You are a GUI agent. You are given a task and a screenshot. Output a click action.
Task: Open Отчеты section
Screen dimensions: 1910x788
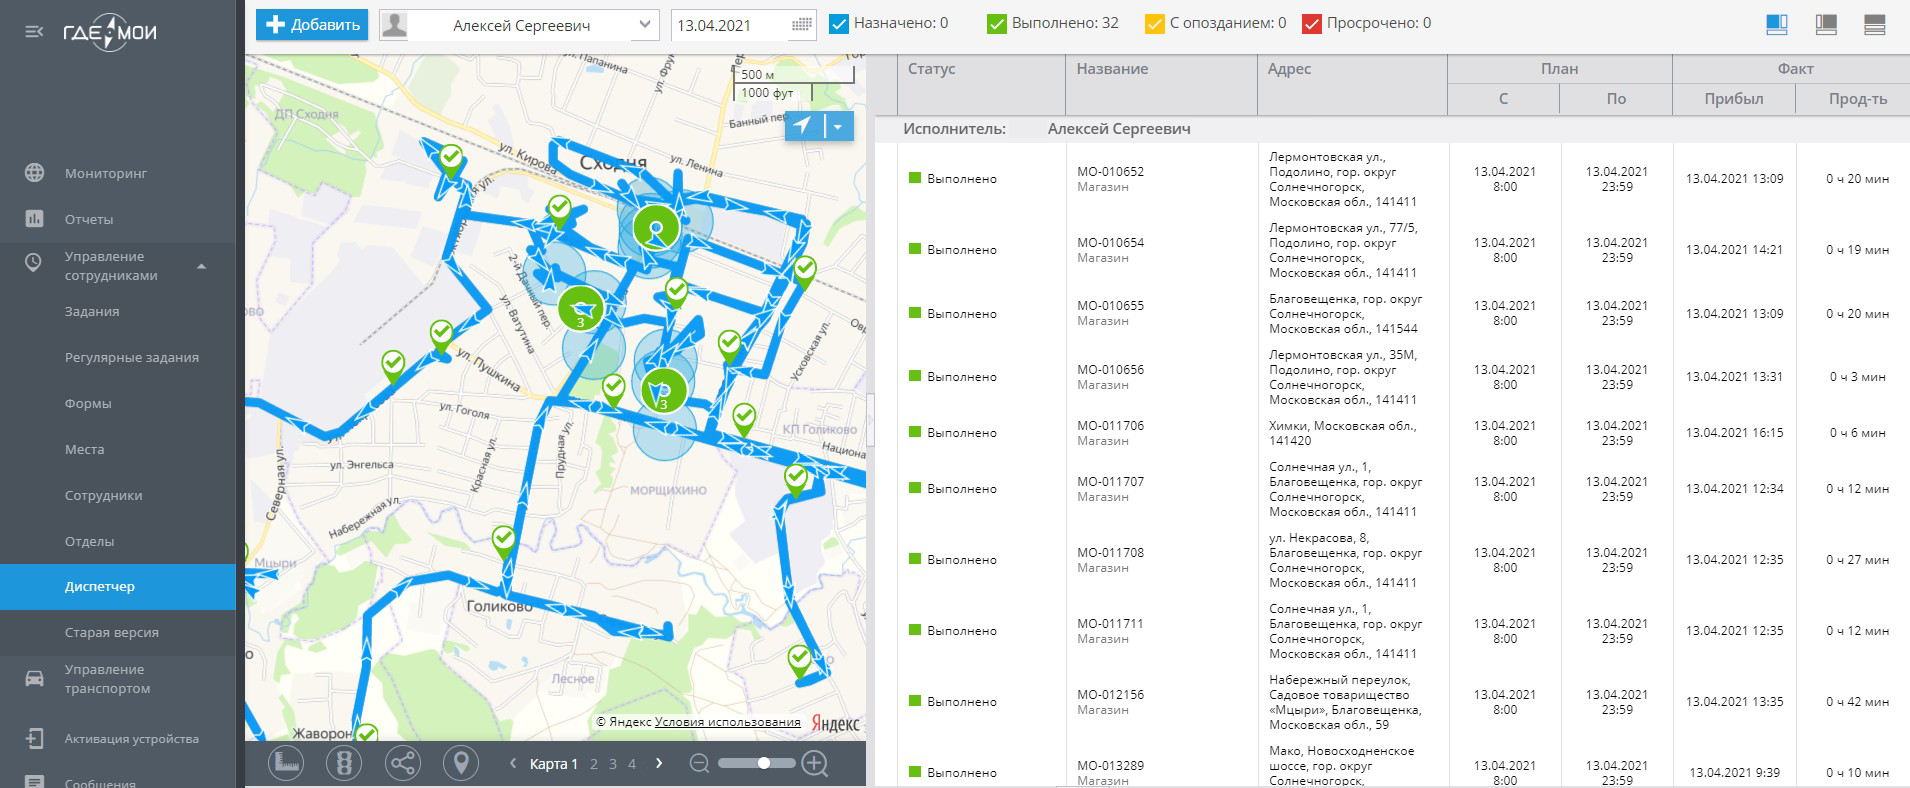click(x=89, y=219)
